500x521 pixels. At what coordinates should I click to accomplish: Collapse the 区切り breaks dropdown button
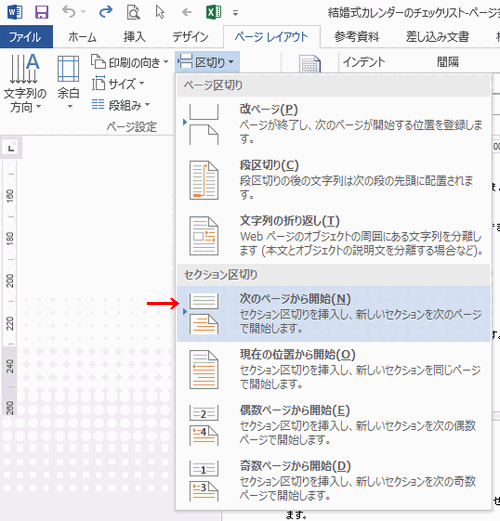point(207,62)
